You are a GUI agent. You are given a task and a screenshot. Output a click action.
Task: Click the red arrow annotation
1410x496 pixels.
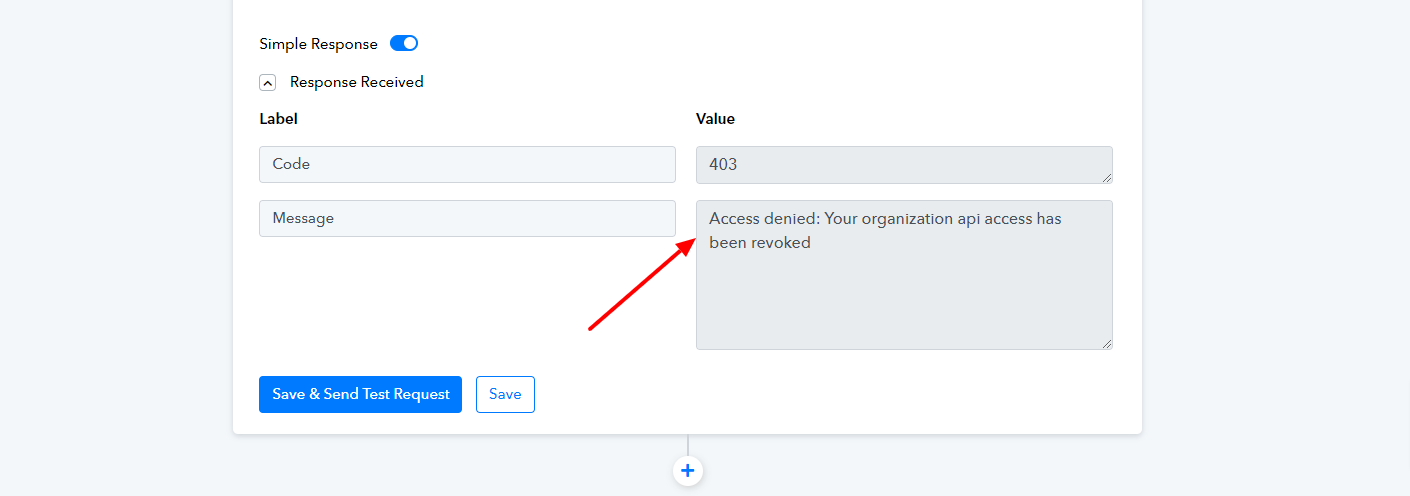(x=641, y=285)
